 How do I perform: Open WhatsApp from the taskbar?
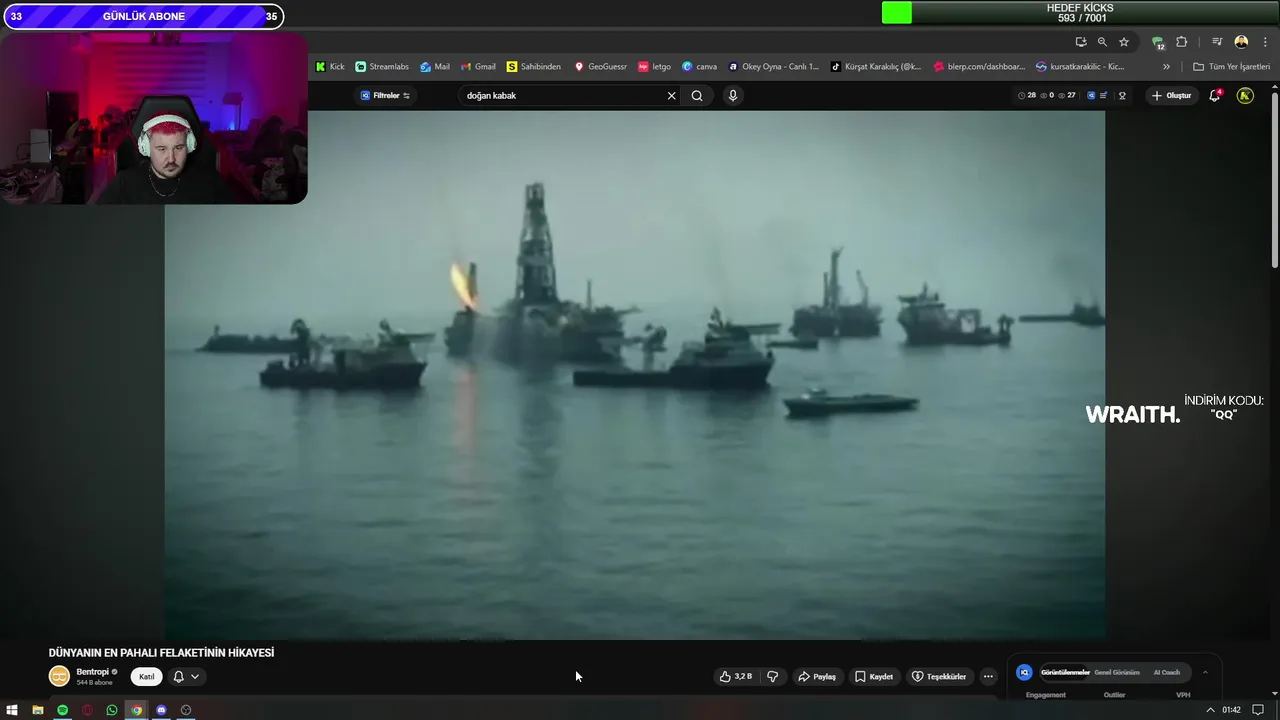[x=112, y=710]
